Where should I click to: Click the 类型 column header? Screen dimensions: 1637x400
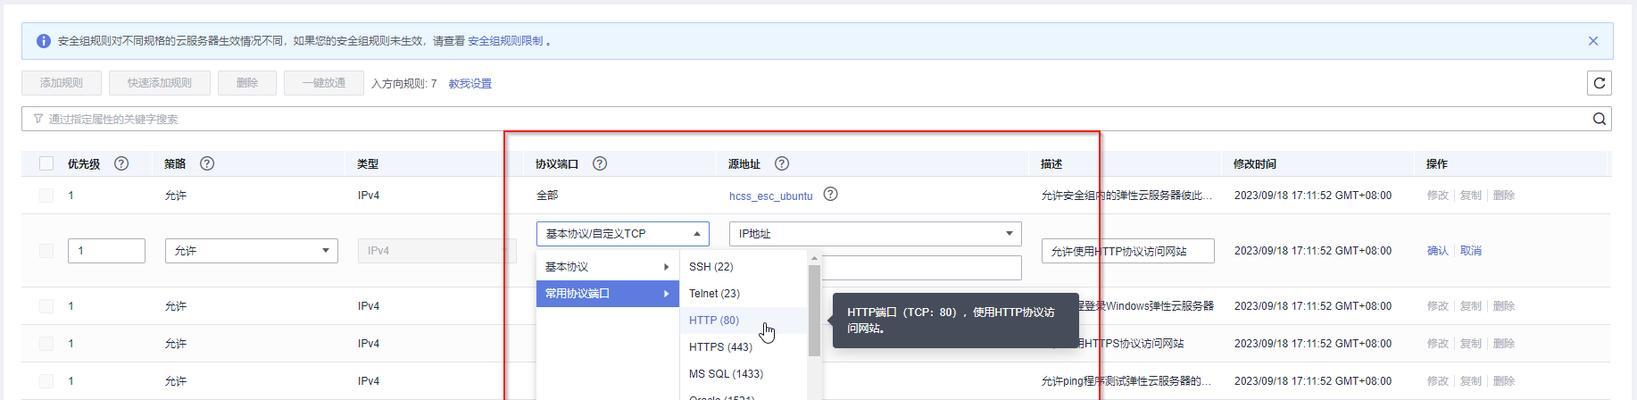(368, 164)
